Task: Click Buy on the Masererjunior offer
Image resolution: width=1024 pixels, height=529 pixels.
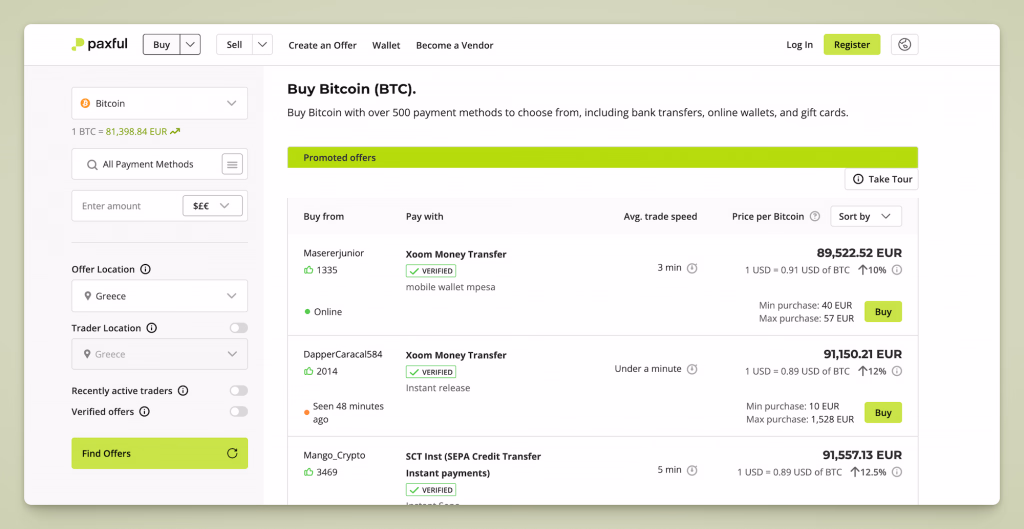Action: coord(883,312)
